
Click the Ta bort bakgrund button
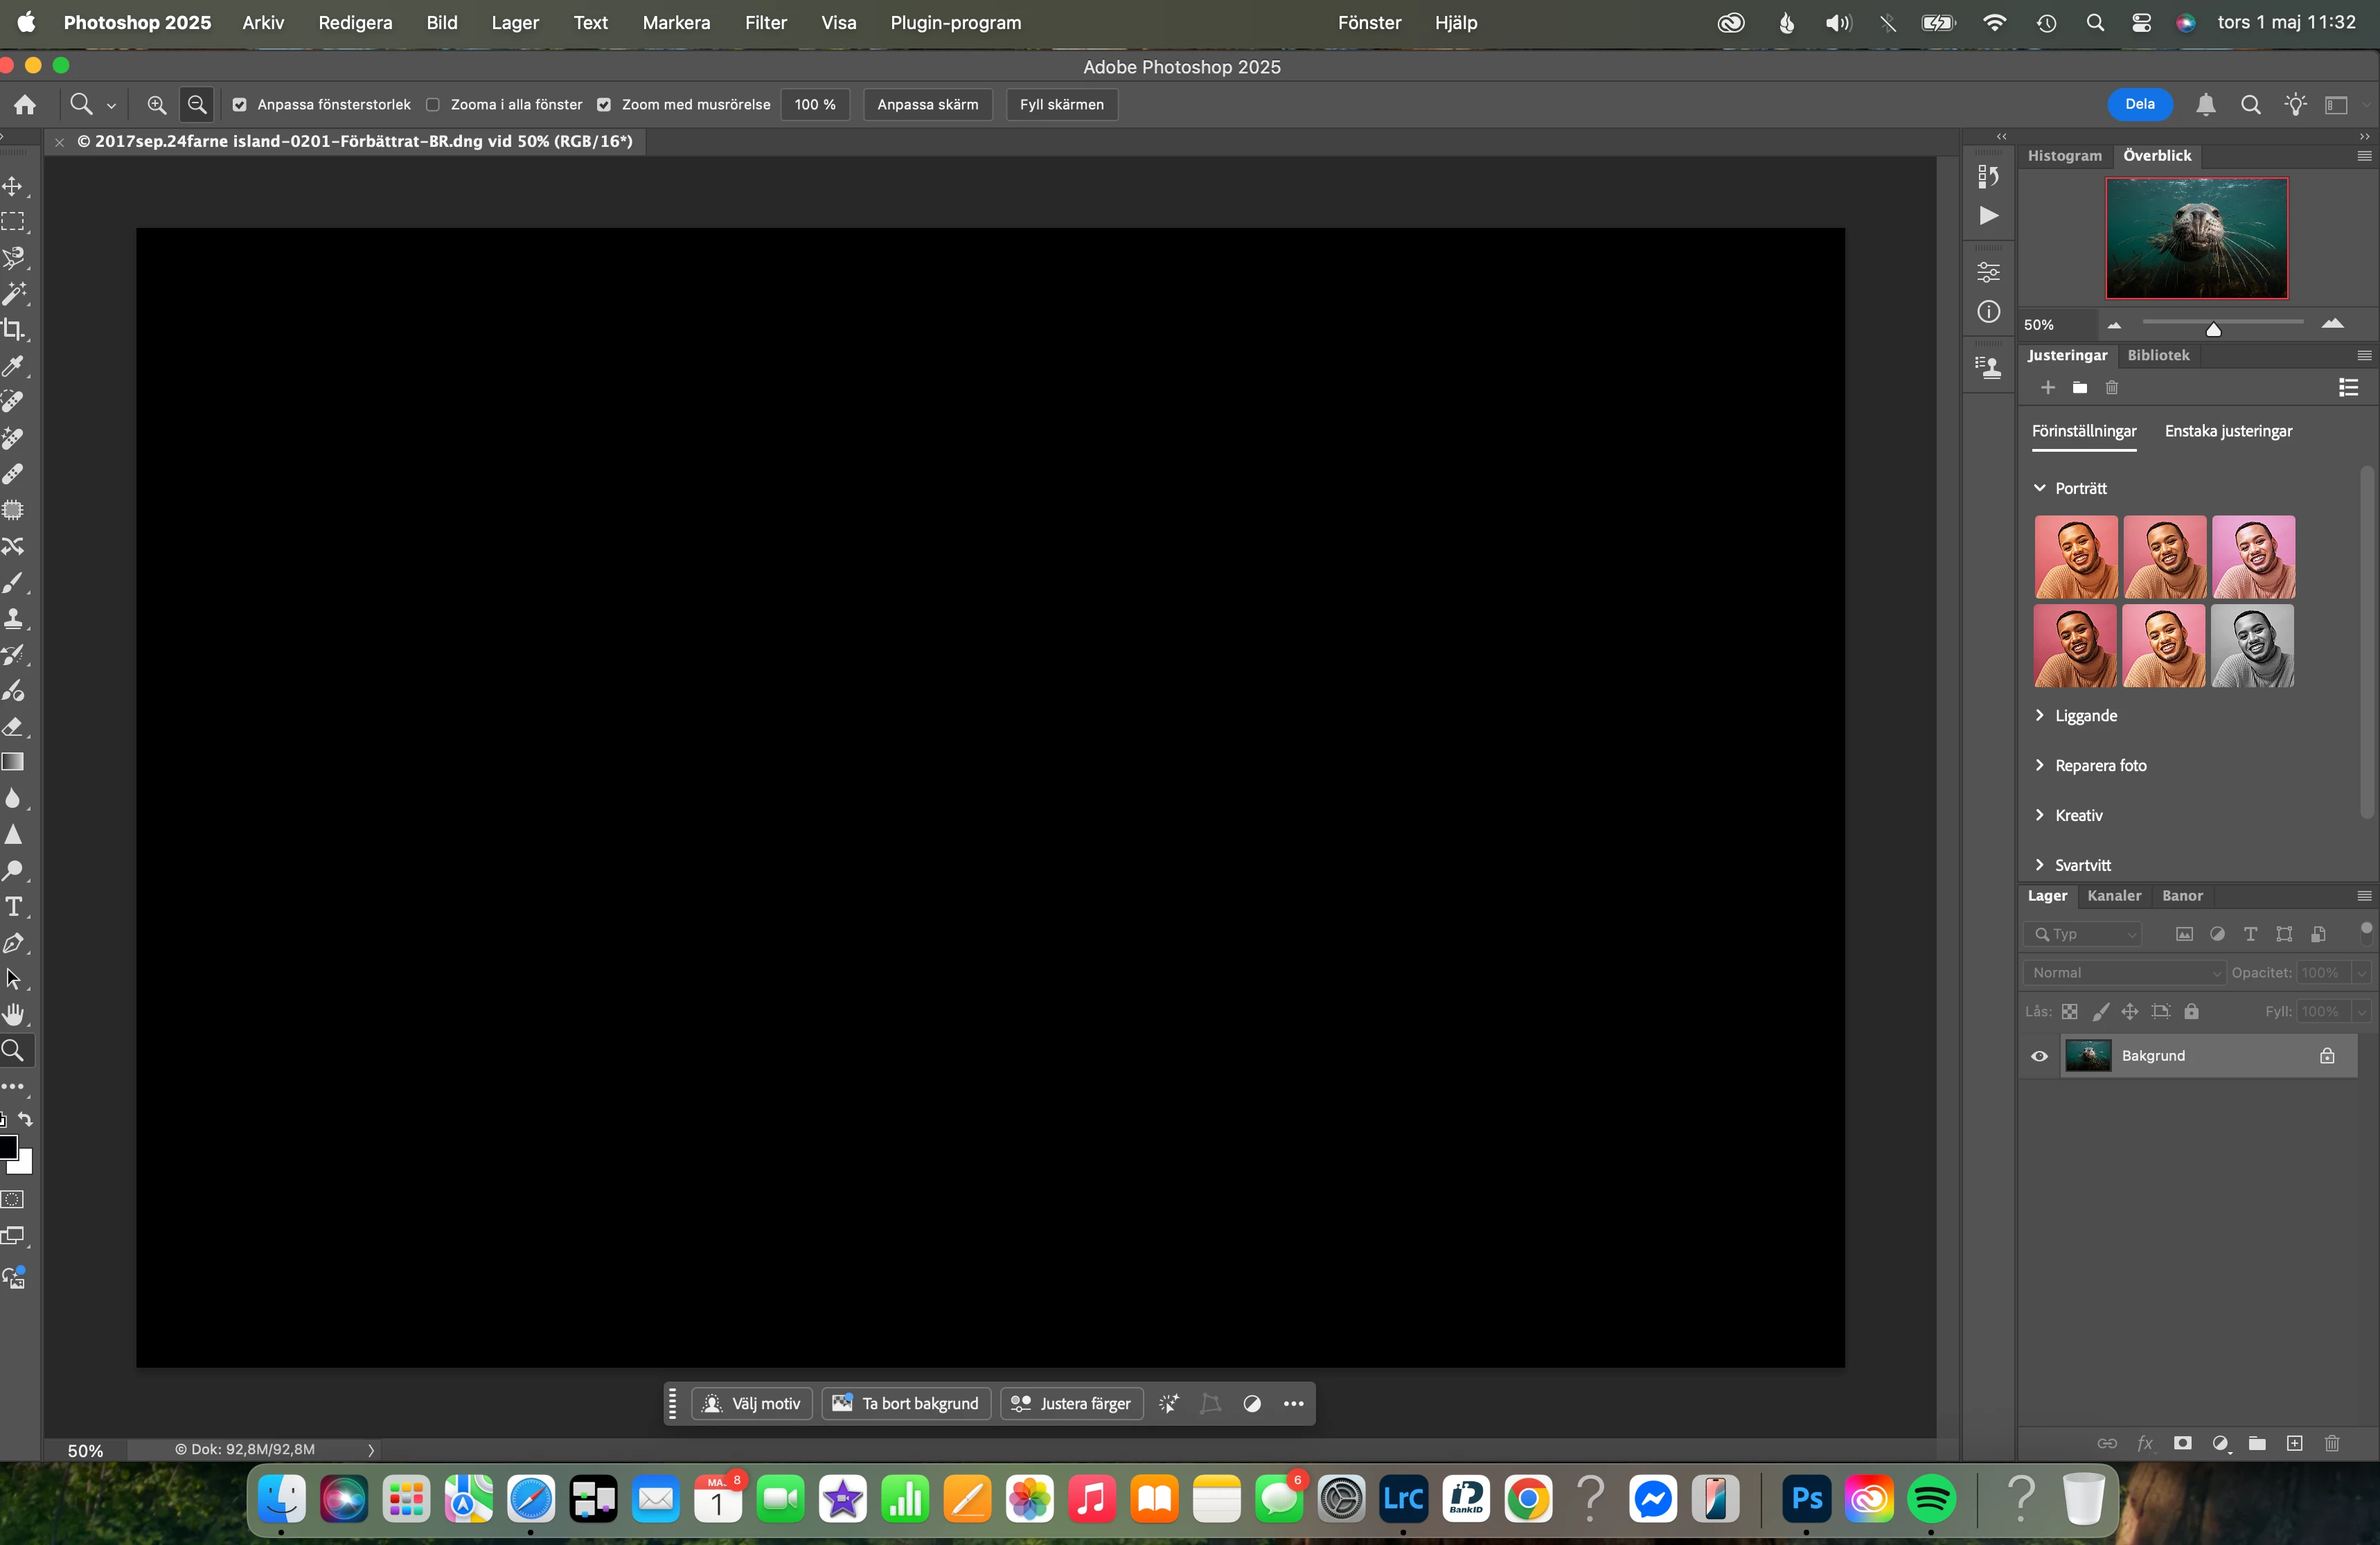[x=906, y=1403]
